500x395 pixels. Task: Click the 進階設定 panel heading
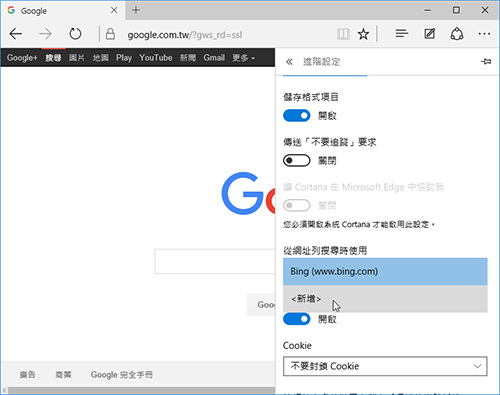(x=321, y=62)
